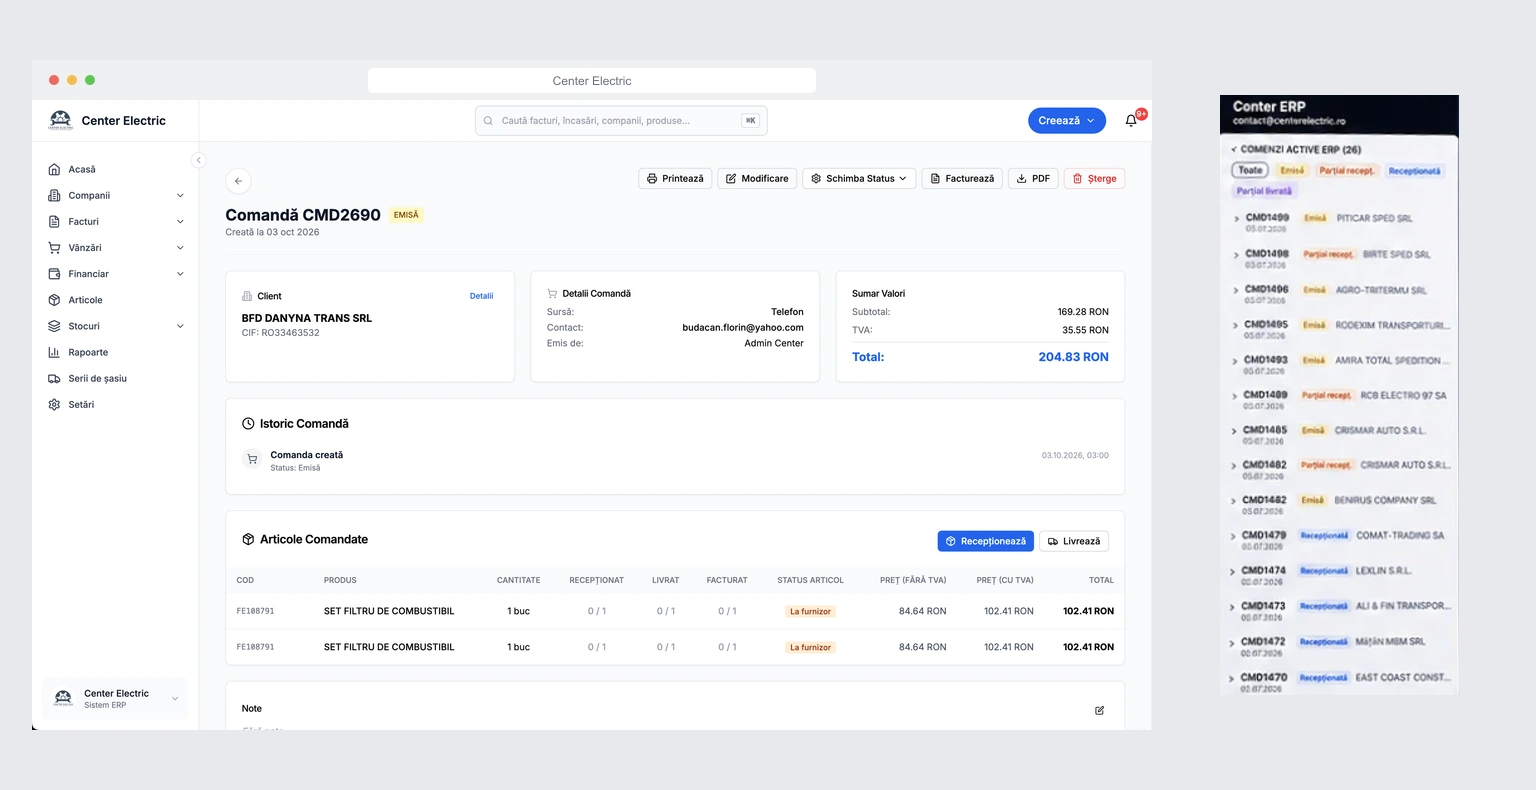The width and height of the screenshot is (1536, 790).
Task: Open Setări using the gear icon
Action: [54, 404]
